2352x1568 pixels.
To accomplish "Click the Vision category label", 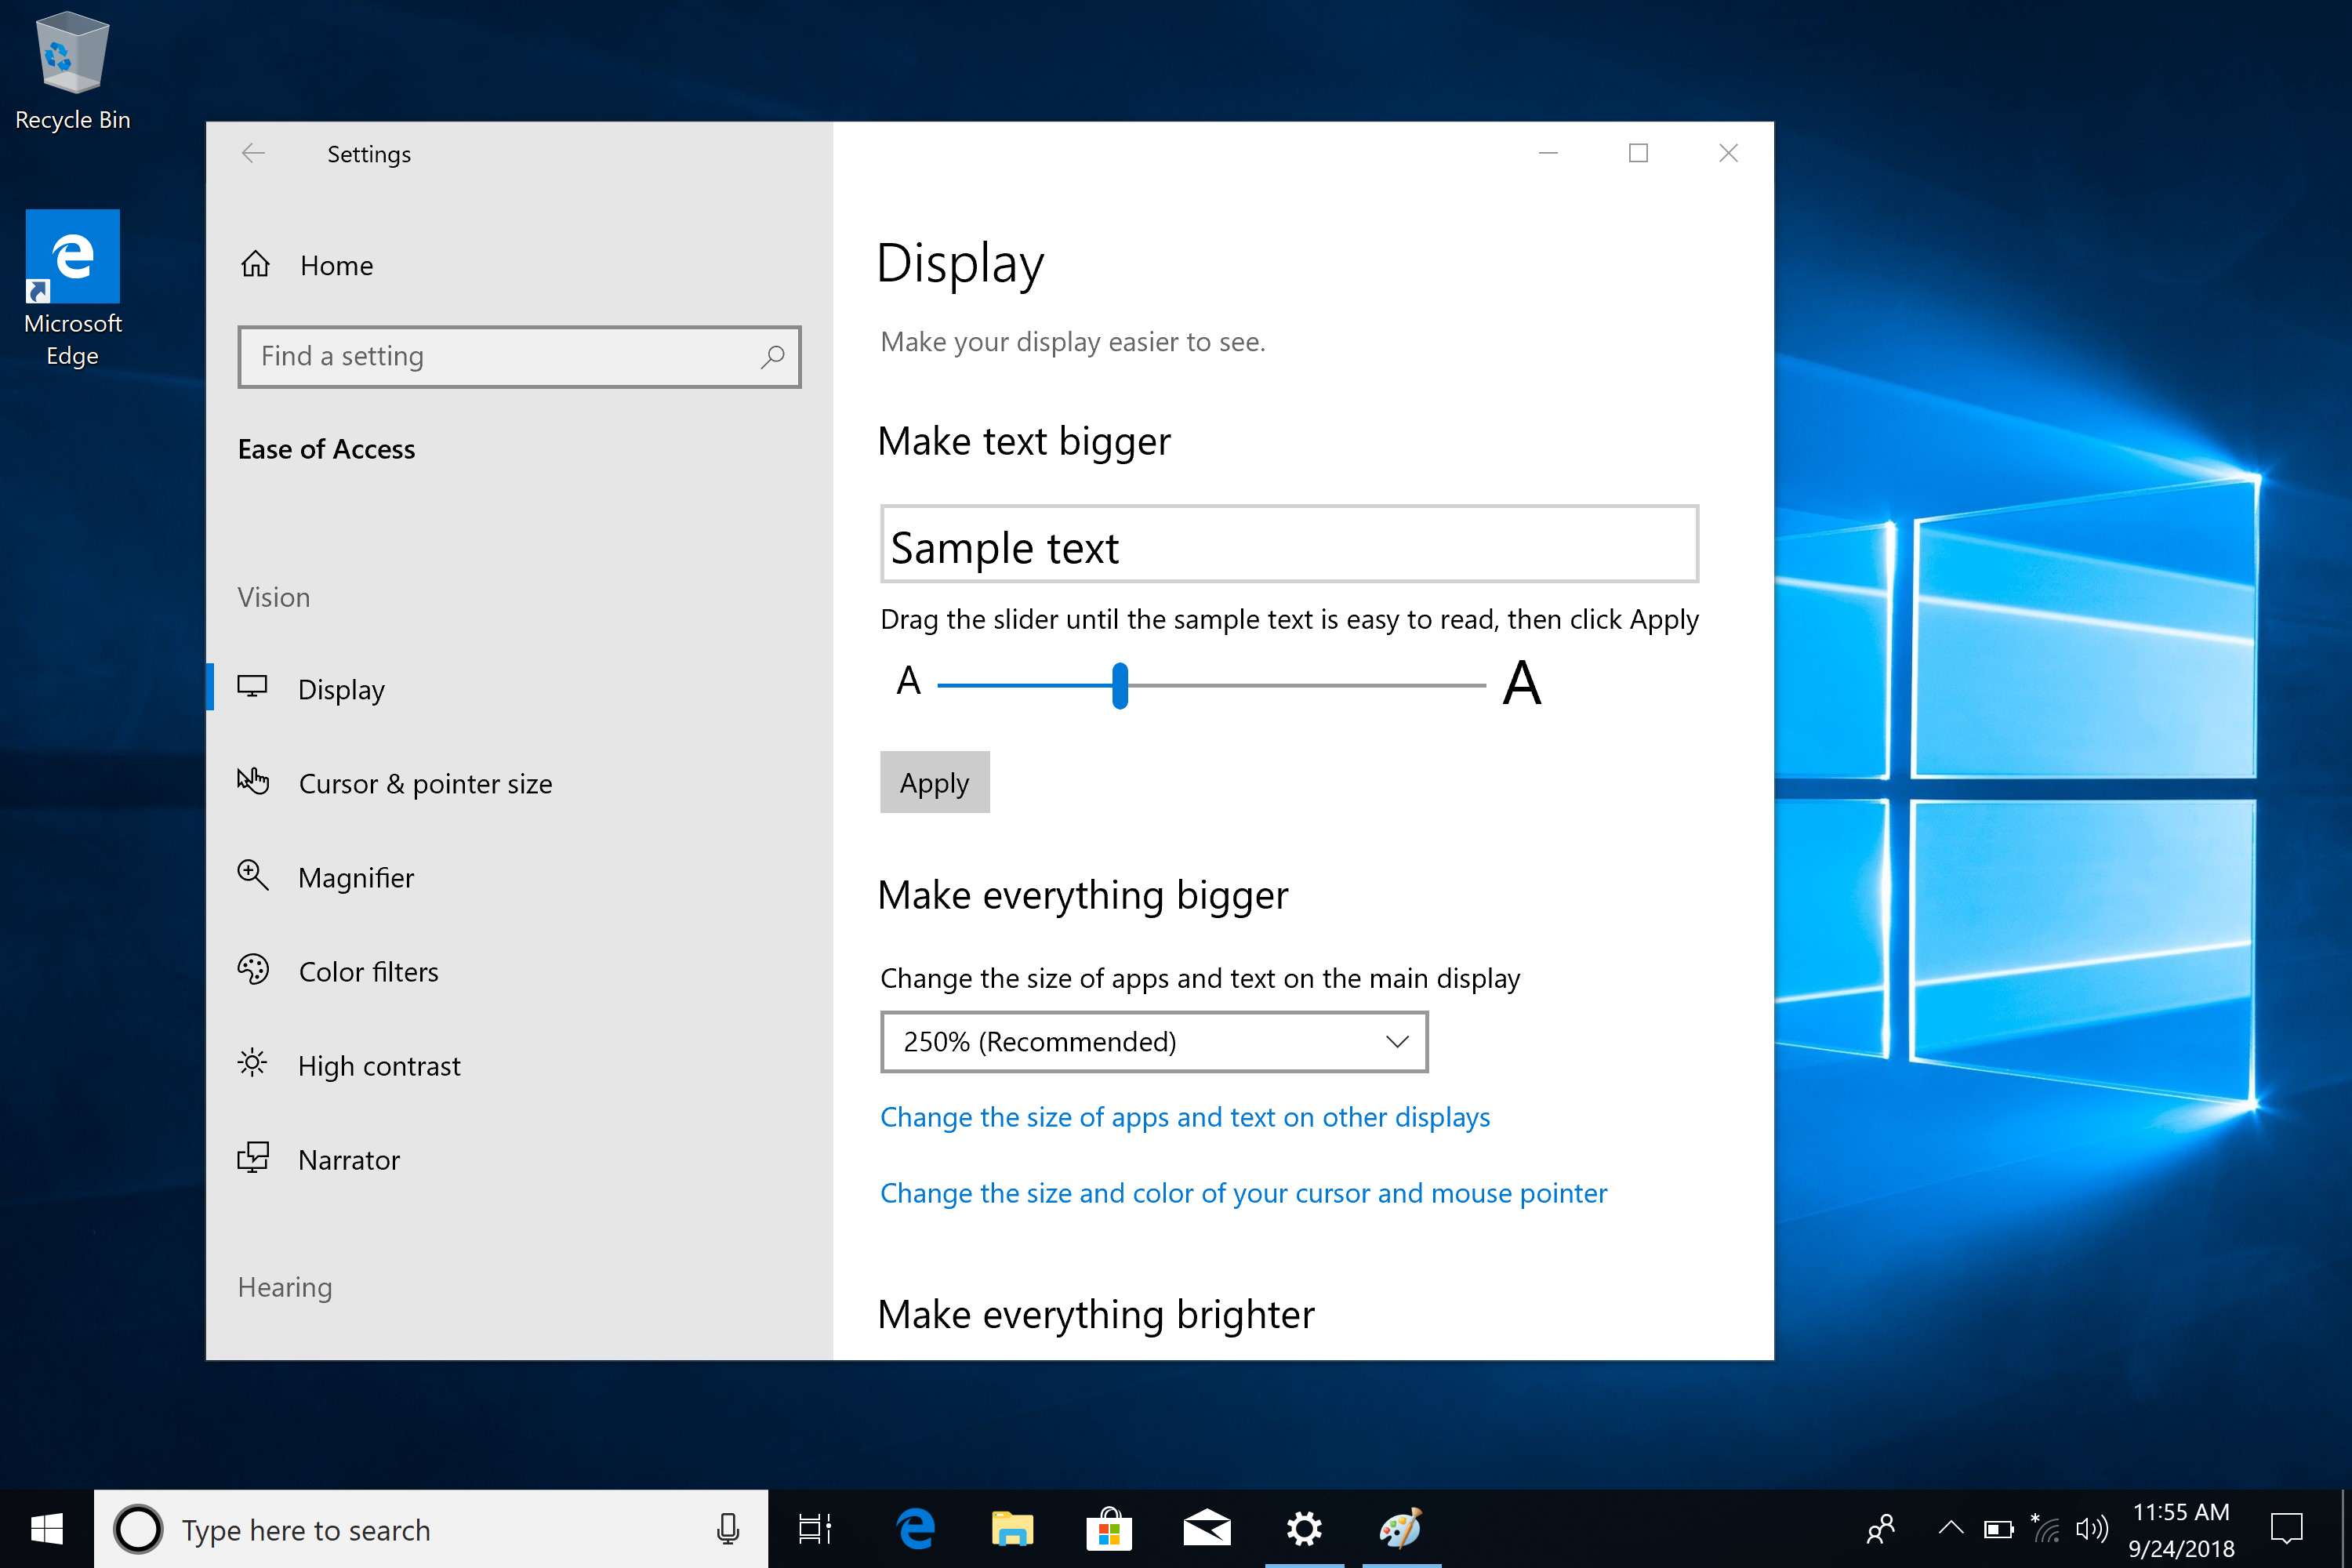I will [x=273, y=595].
